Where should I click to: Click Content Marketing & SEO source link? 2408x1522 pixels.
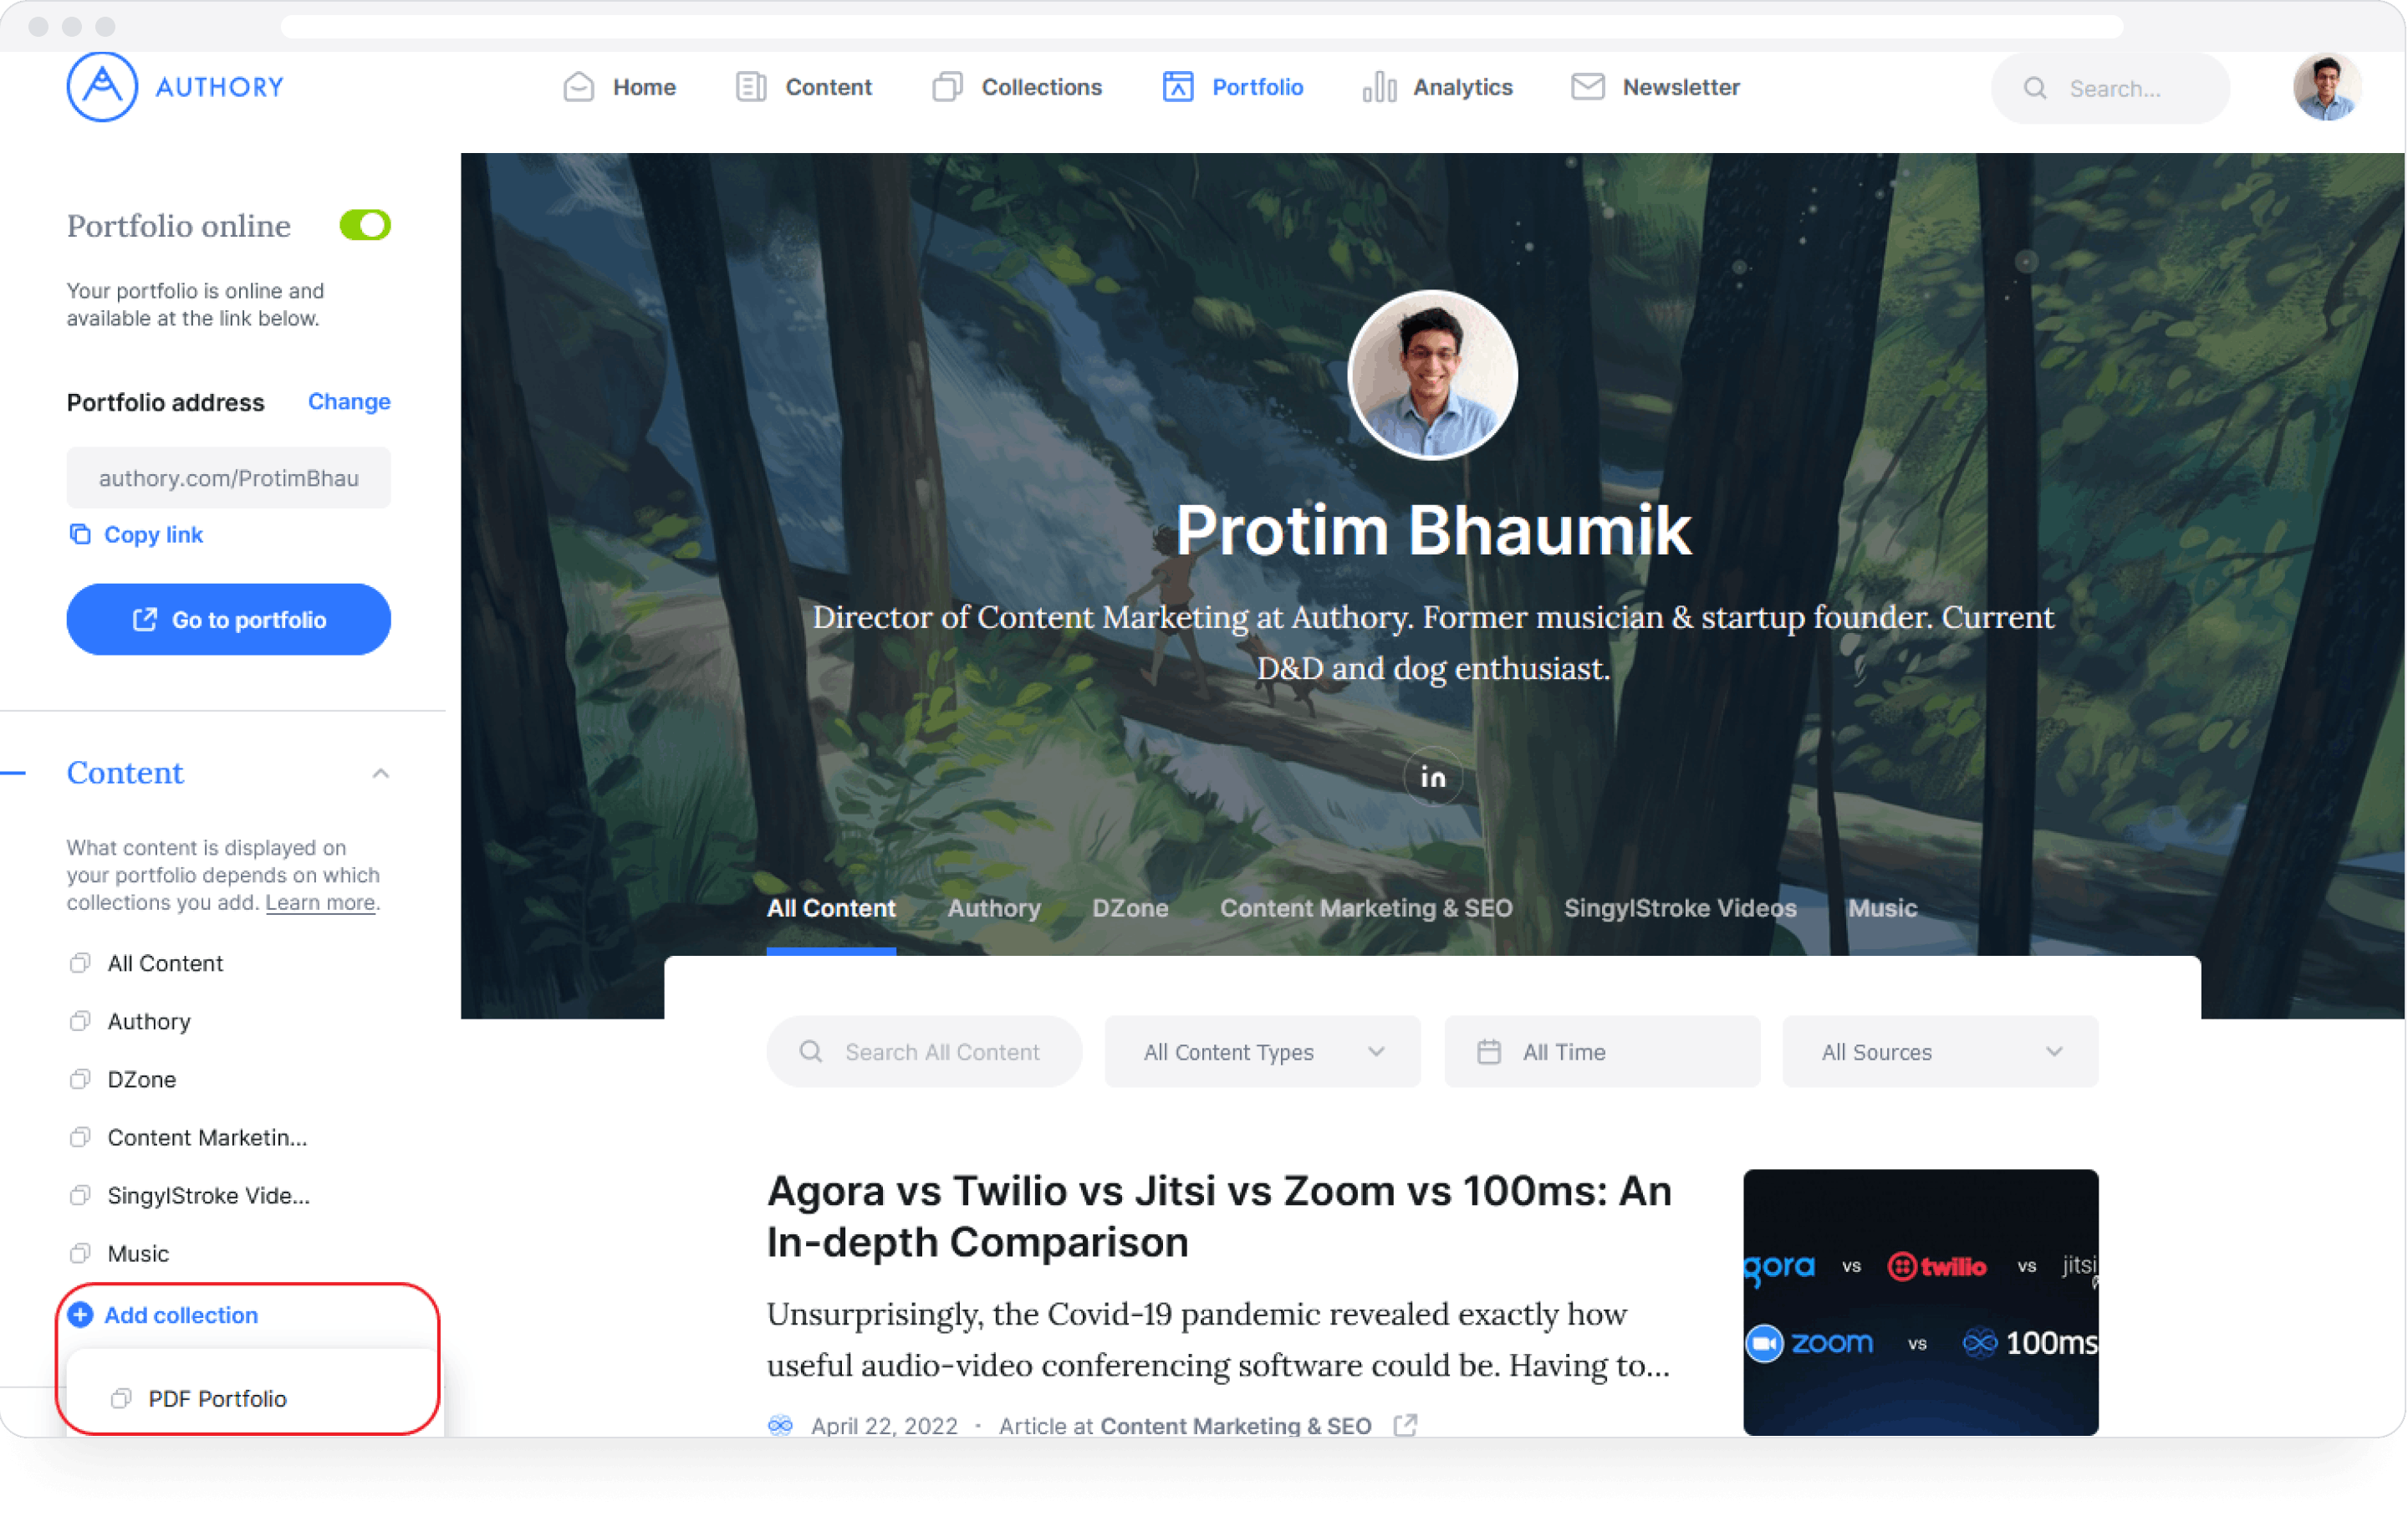tap(1236, 1427)
